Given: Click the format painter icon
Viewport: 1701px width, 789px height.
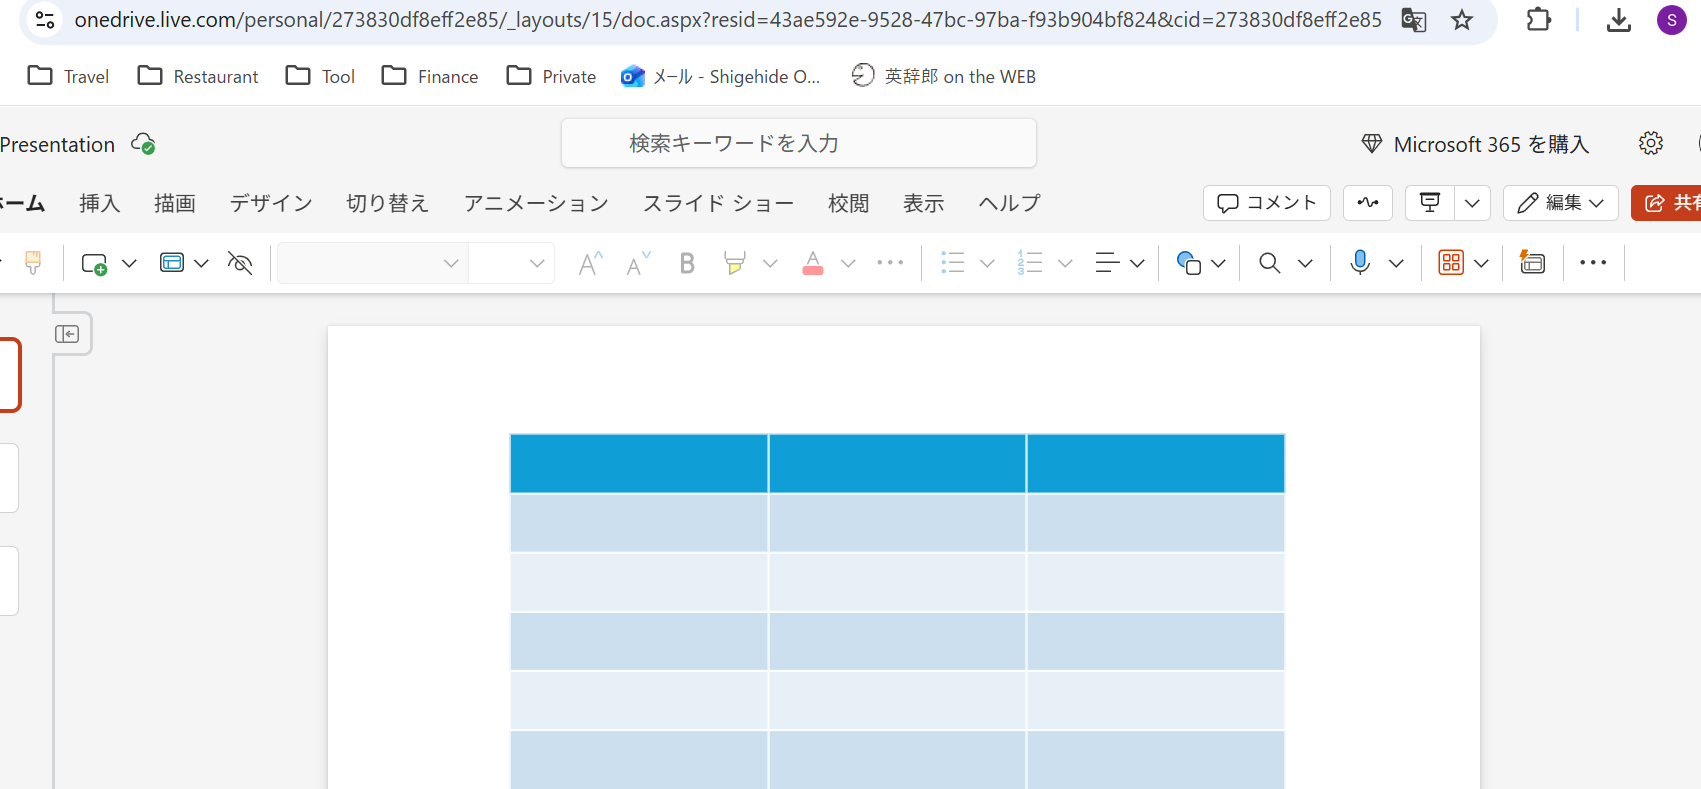Looking at the screenshot, I should click(x=33, y=263).
